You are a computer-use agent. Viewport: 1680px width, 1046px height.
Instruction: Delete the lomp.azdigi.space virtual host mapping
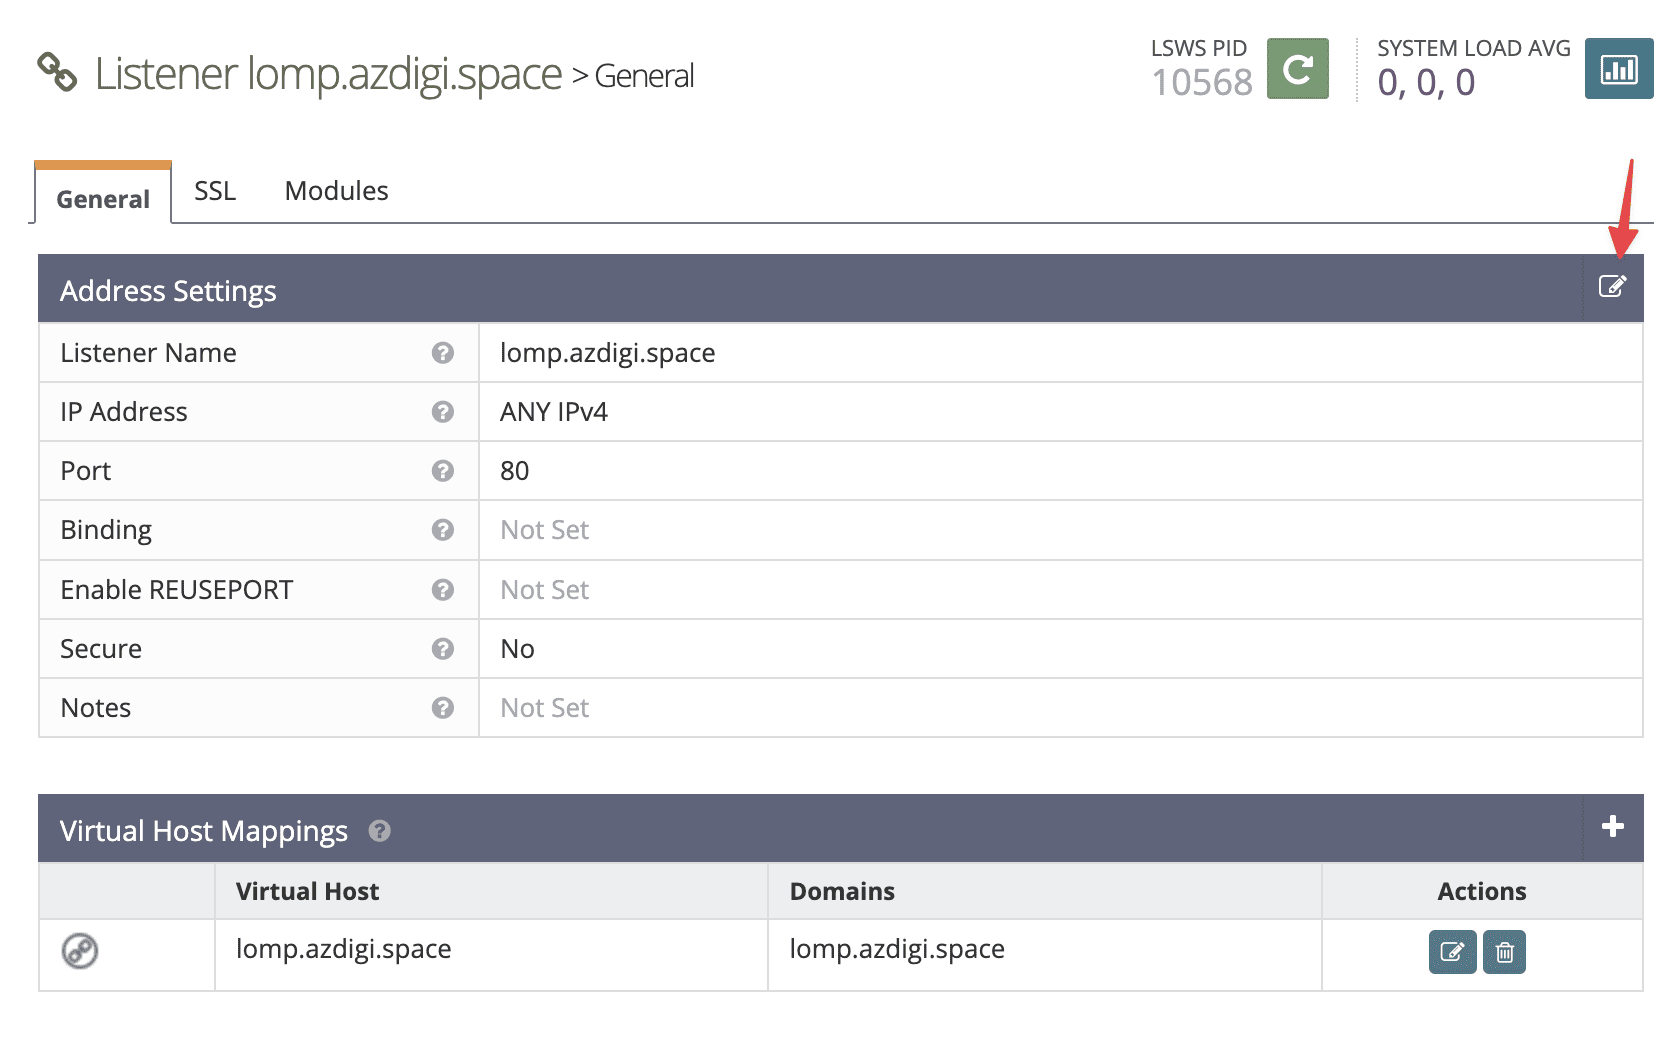pos(1504,952)
